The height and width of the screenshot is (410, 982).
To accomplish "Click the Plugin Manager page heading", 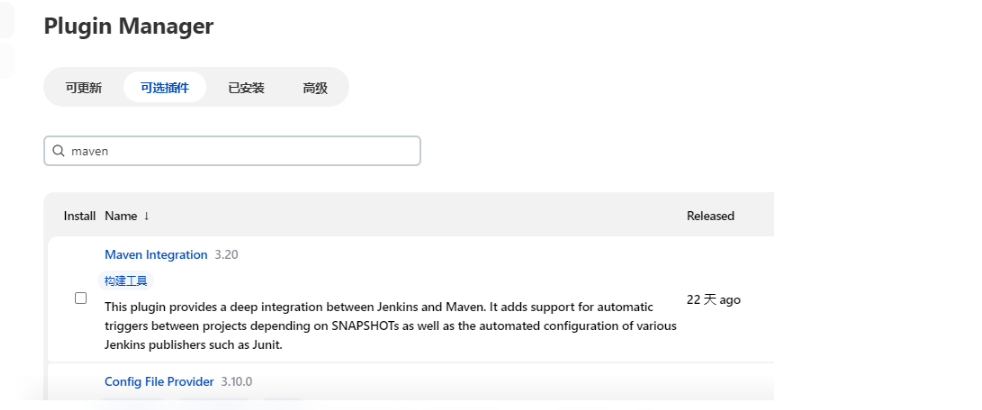I will pos(129,27).
